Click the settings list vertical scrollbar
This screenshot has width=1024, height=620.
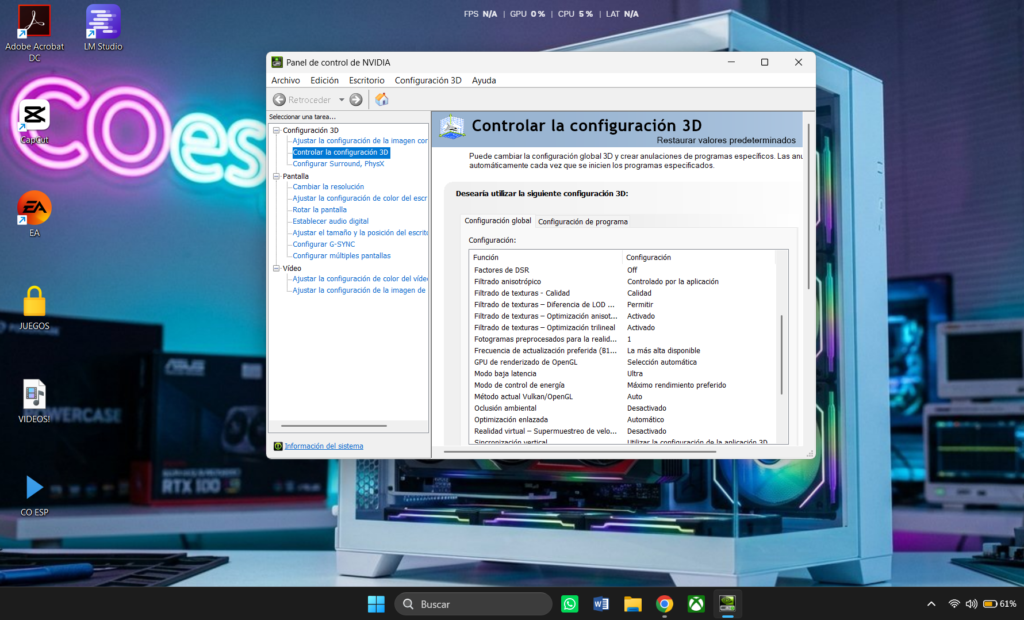coord(782,355)
